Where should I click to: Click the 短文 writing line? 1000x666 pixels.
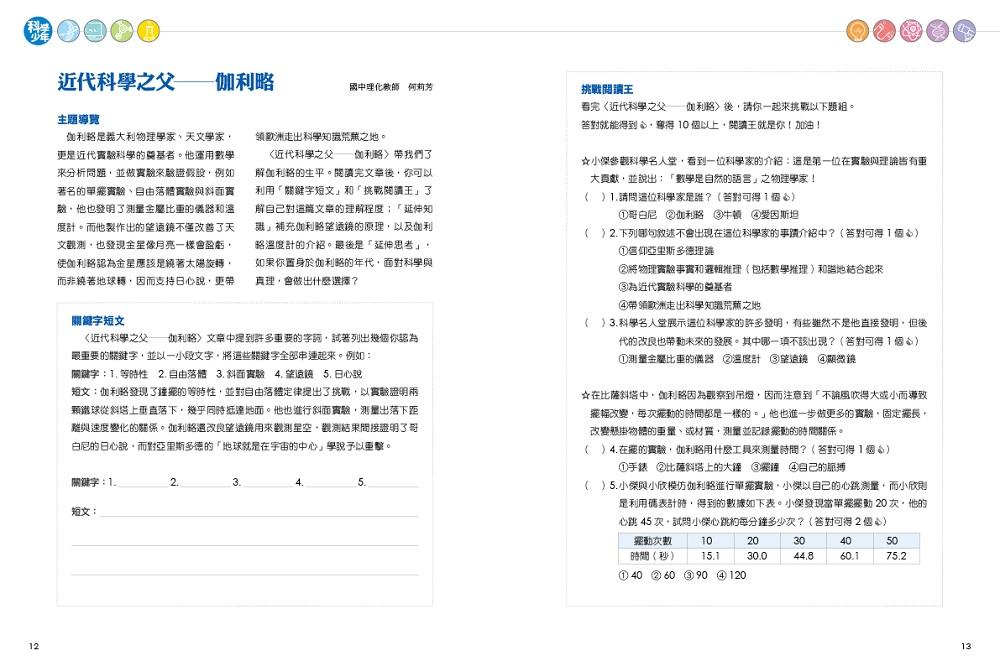[x=259, y=512]
